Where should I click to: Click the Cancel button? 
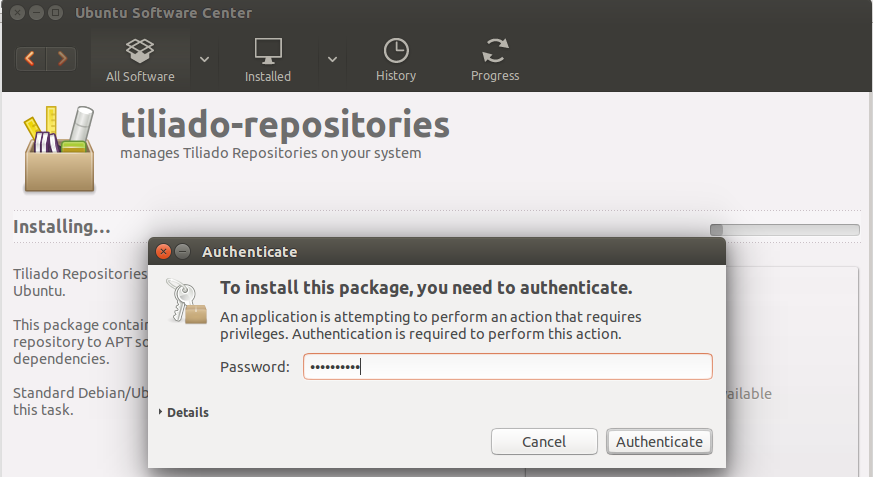pos(544,442)
